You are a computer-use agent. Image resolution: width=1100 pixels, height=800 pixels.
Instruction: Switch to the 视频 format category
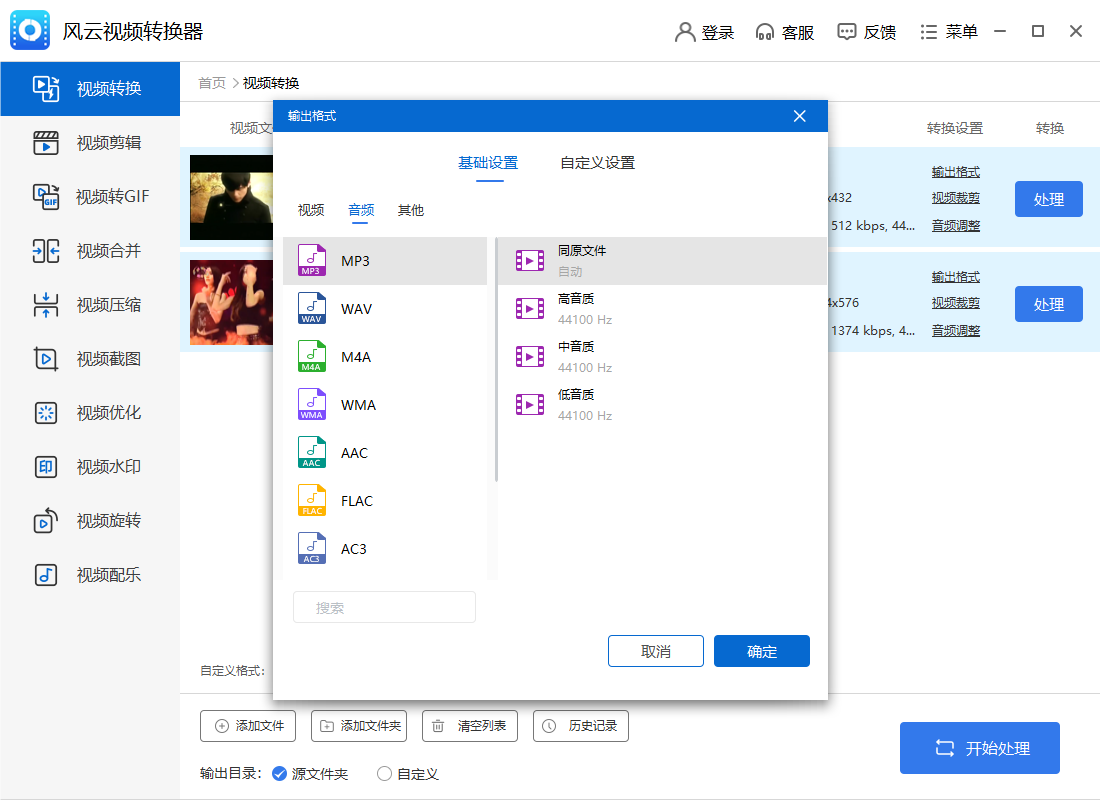pos(311,210)
